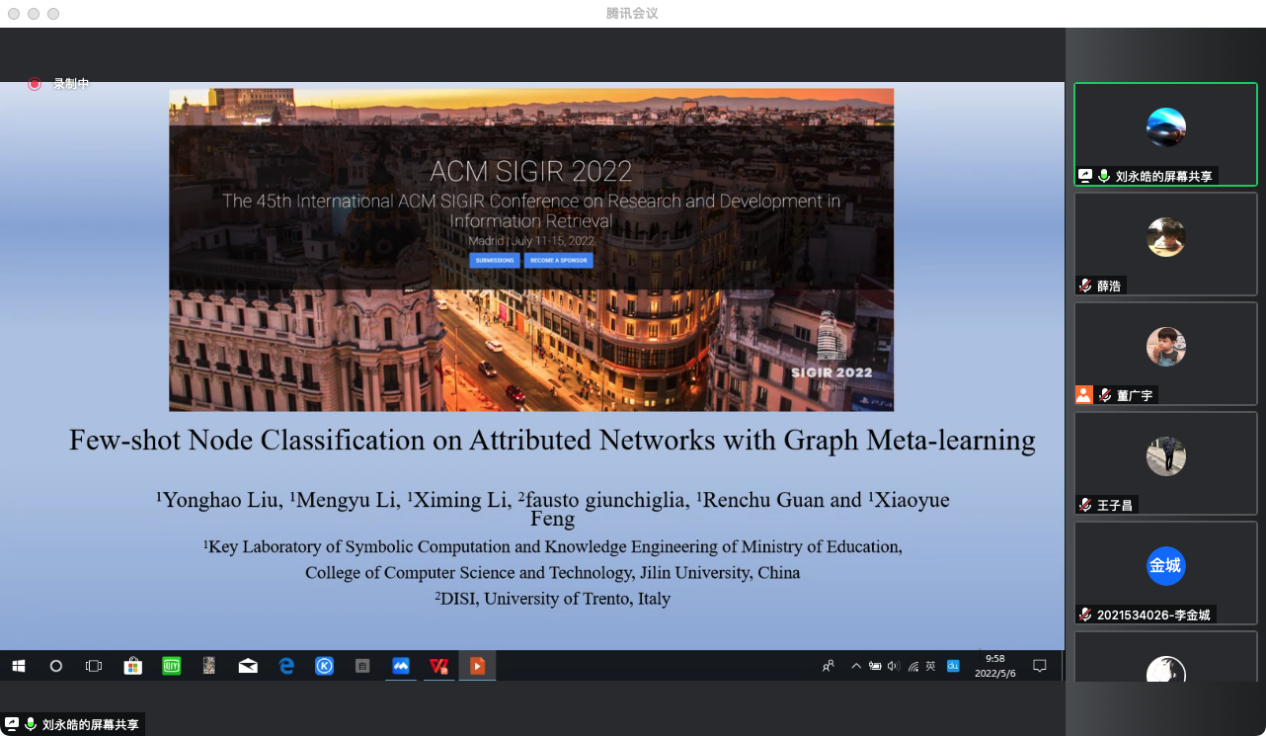Click the SUBMISSIONS button on the slide
1266x736 pixels.
tap(494, 261)
